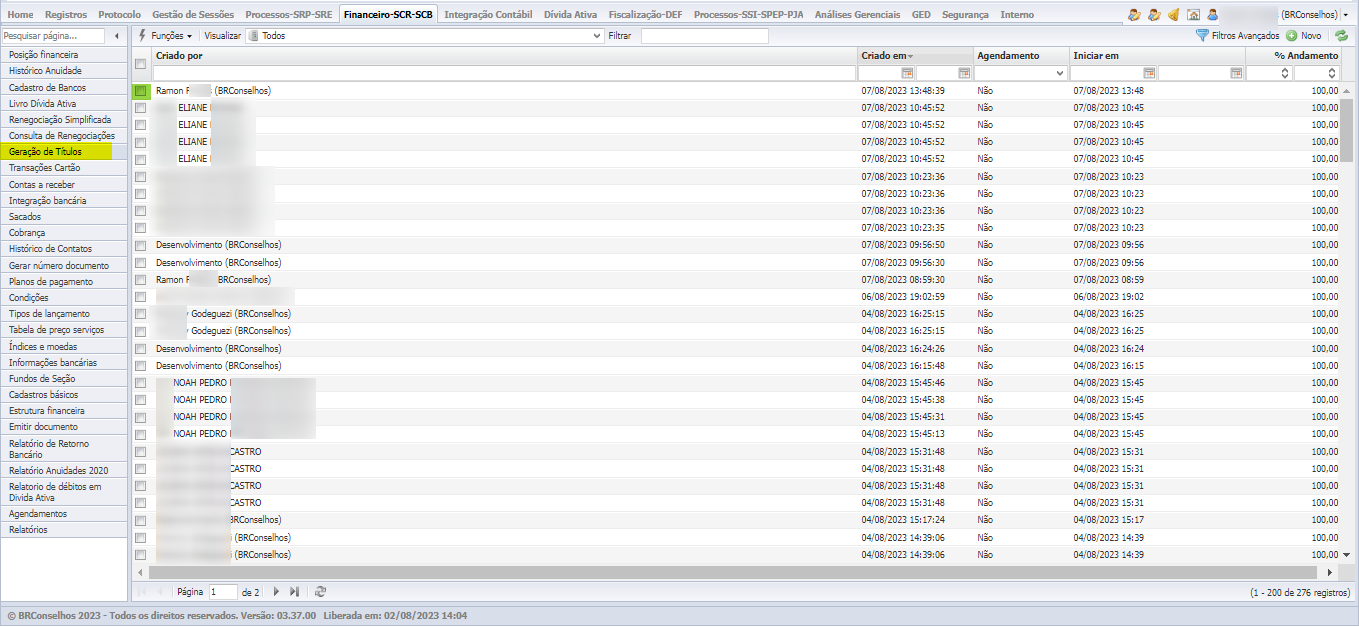This screenshot has height=627, width=1359.
Task: Open Agendamentos in sidebar
Action: 64,513
